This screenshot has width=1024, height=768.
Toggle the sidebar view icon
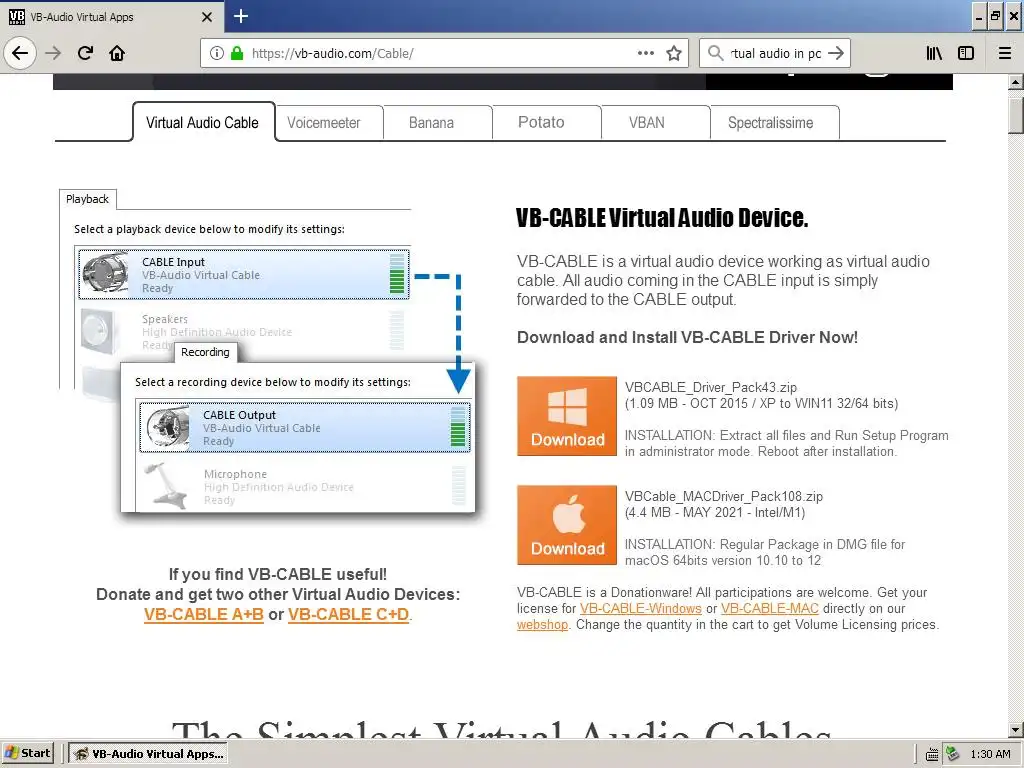(966, 53)
